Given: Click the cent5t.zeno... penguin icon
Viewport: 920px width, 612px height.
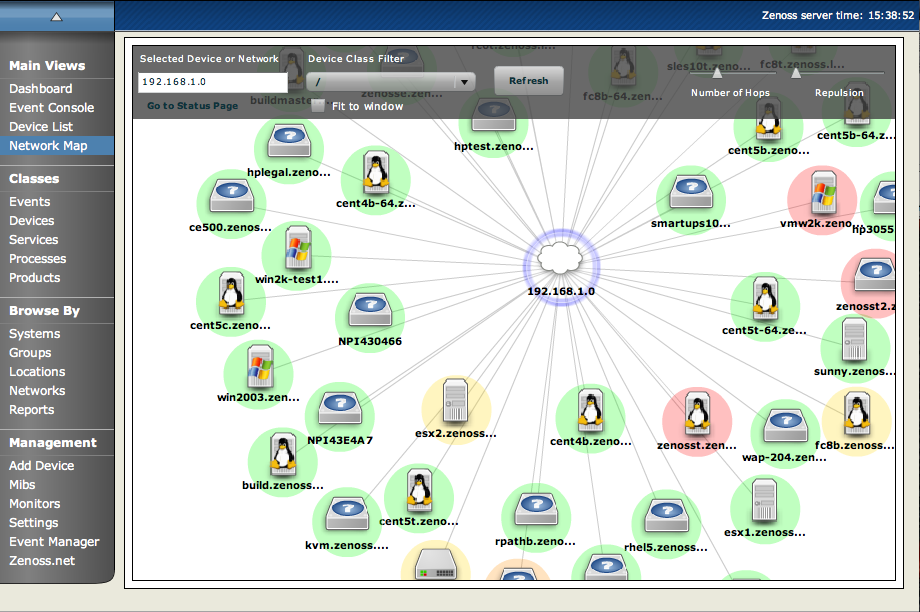Looking at the screenshot, I should pyautogui.click(x=419, y=490).
